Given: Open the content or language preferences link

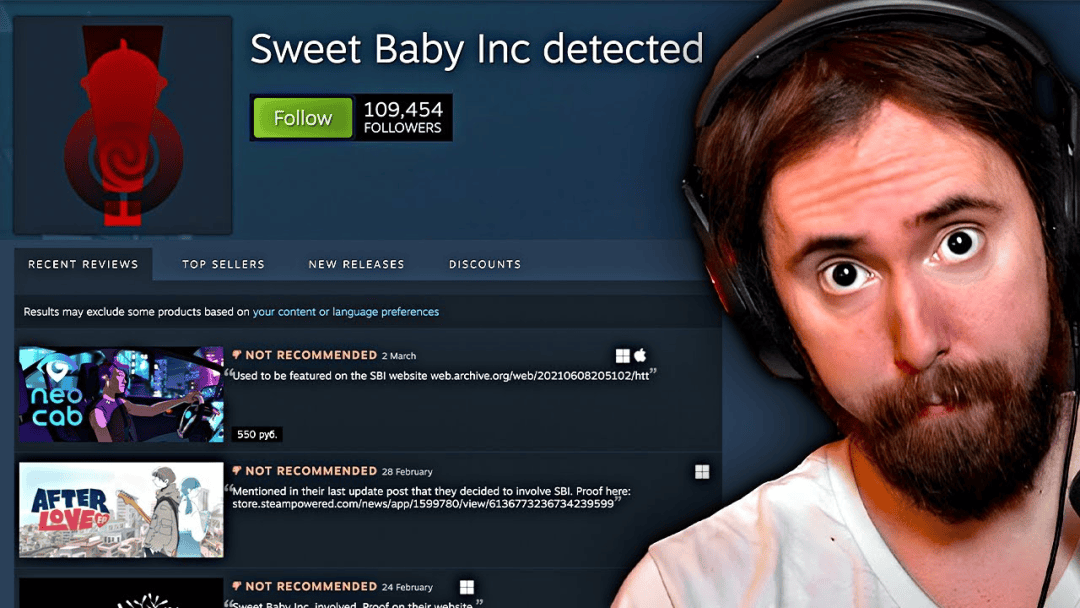Looking at the screenshot, I should click(x=346, y=312).
